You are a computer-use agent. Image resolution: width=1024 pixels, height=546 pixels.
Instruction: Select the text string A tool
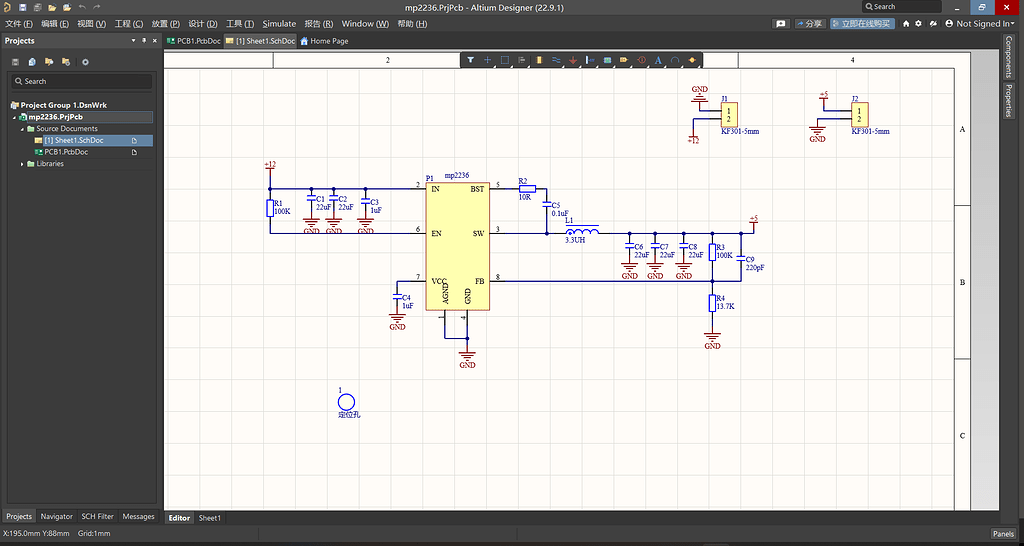coord(658,60)
